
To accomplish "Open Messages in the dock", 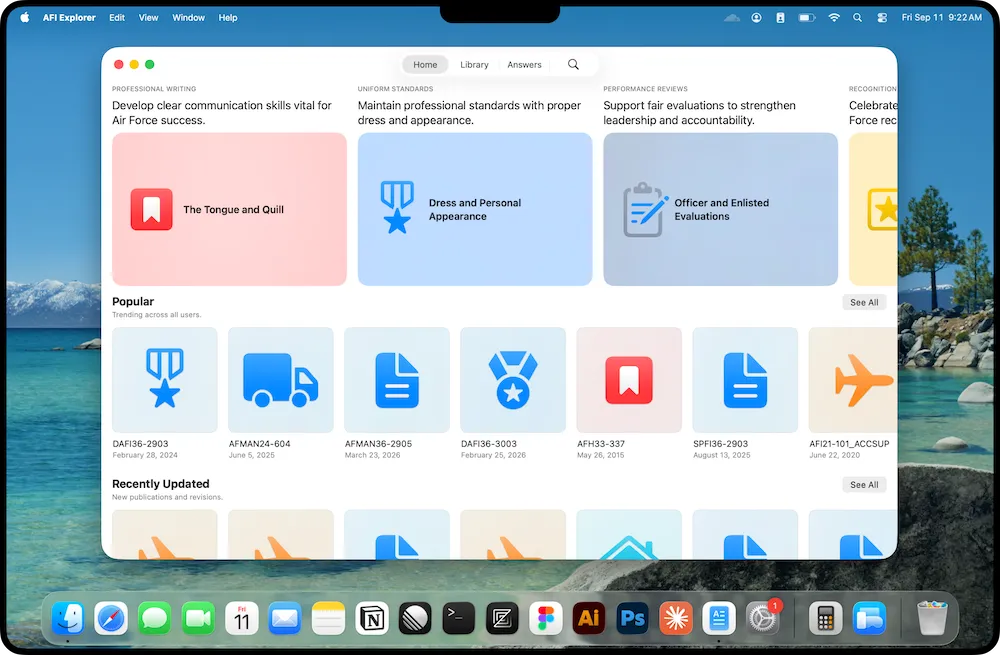I will pos(154,618).
